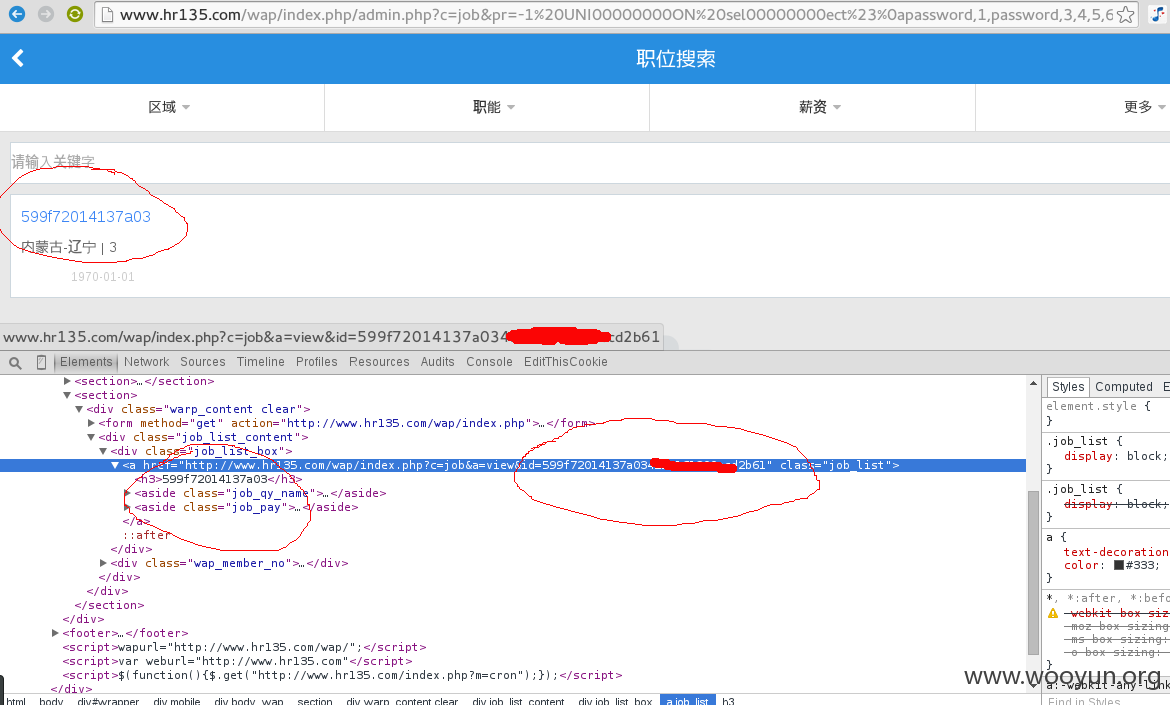The height and width of the screenshot is (705, 1170).
Task: Open the Console DevTools tab
Action: tap(489, 362)
